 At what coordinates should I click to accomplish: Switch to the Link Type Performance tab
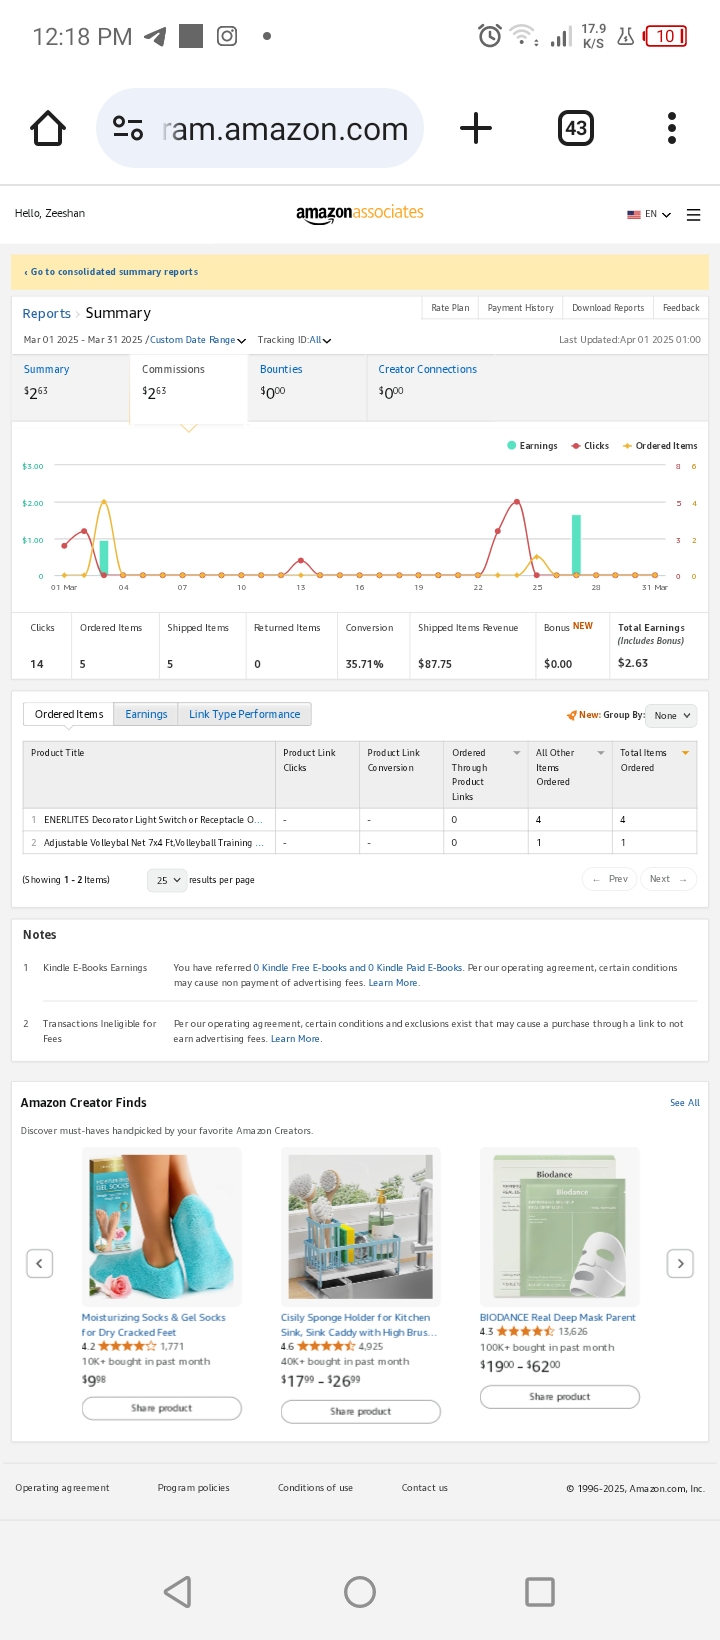tap(245, 714)
